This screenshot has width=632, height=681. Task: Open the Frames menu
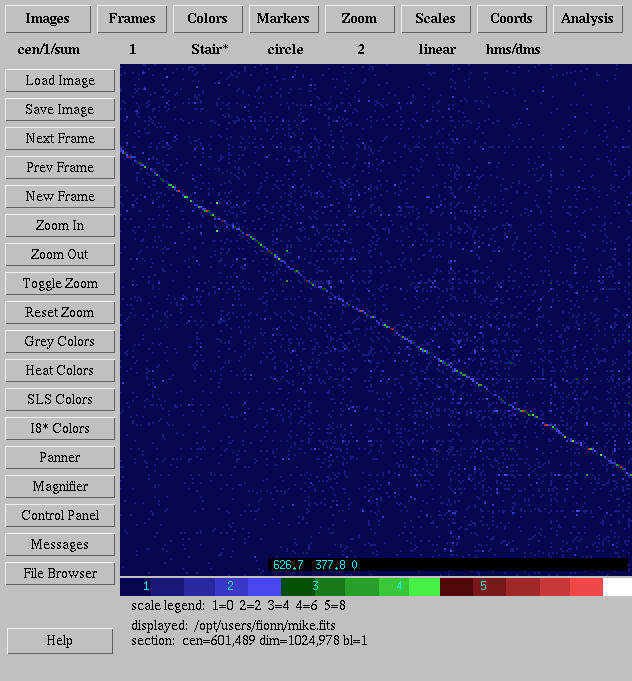pos(132,19)
